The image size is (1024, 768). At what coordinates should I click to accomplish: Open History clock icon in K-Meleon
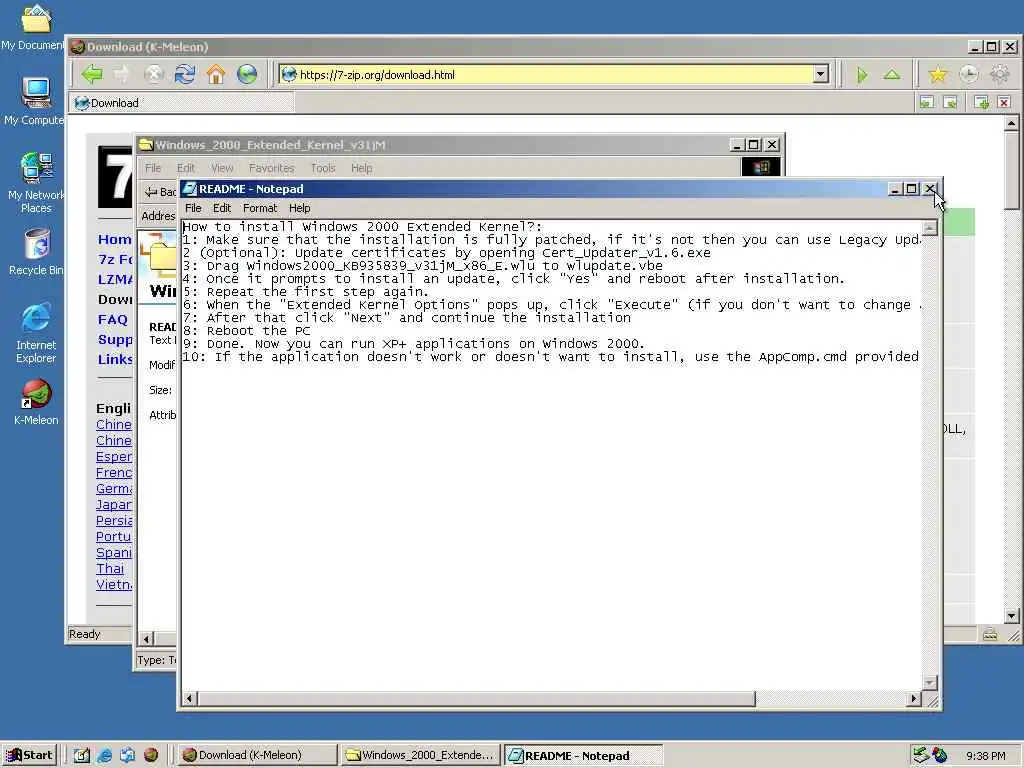(969, 74)
